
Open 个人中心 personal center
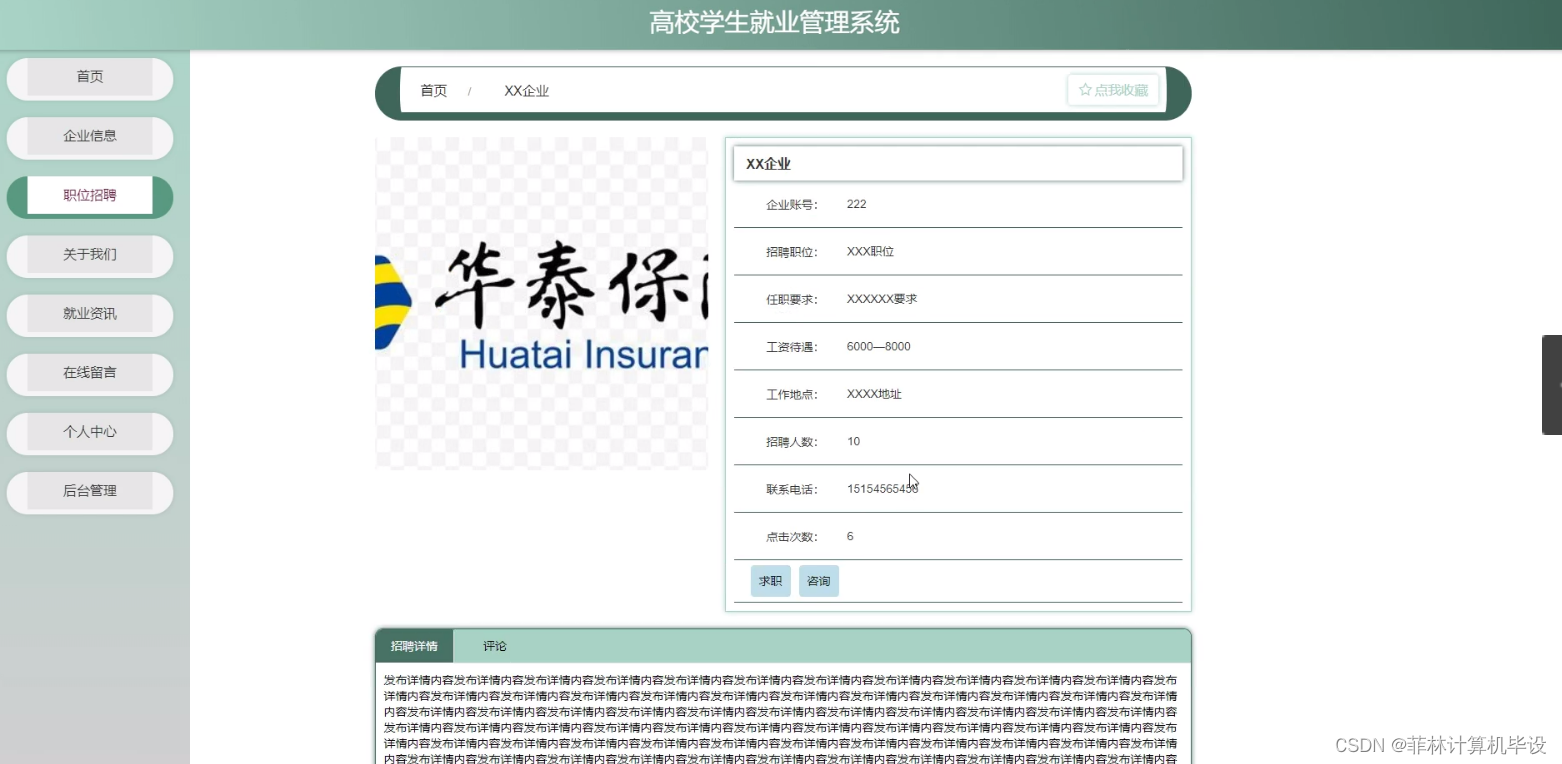tap(89, 432)
